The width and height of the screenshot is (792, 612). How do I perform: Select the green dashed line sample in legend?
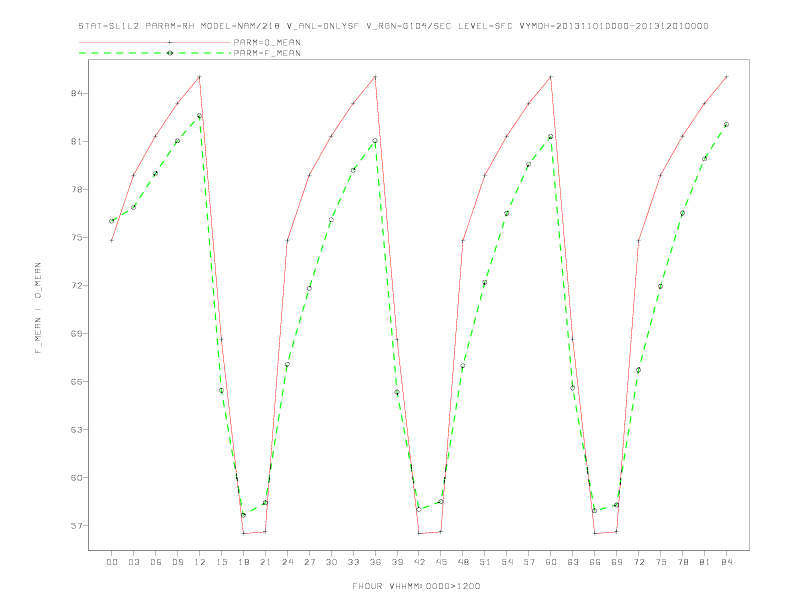click(x=155, y=53)
